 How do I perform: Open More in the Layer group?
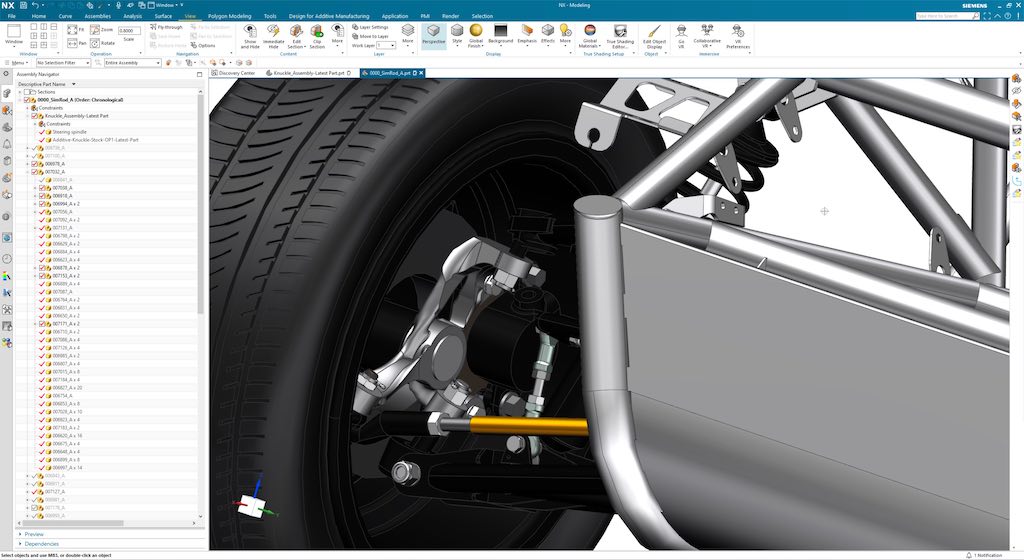[408, 34]
